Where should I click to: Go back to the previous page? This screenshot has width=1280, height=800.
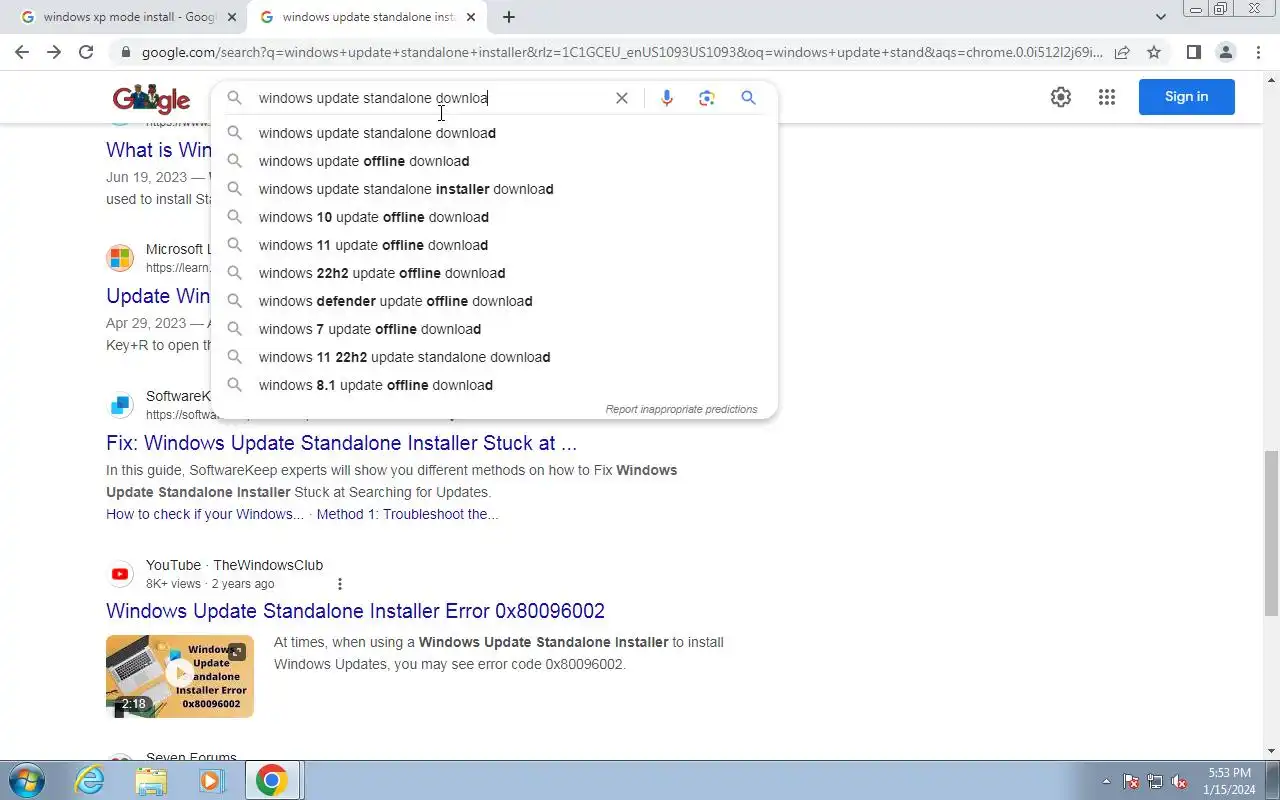[x=22, y=52]
